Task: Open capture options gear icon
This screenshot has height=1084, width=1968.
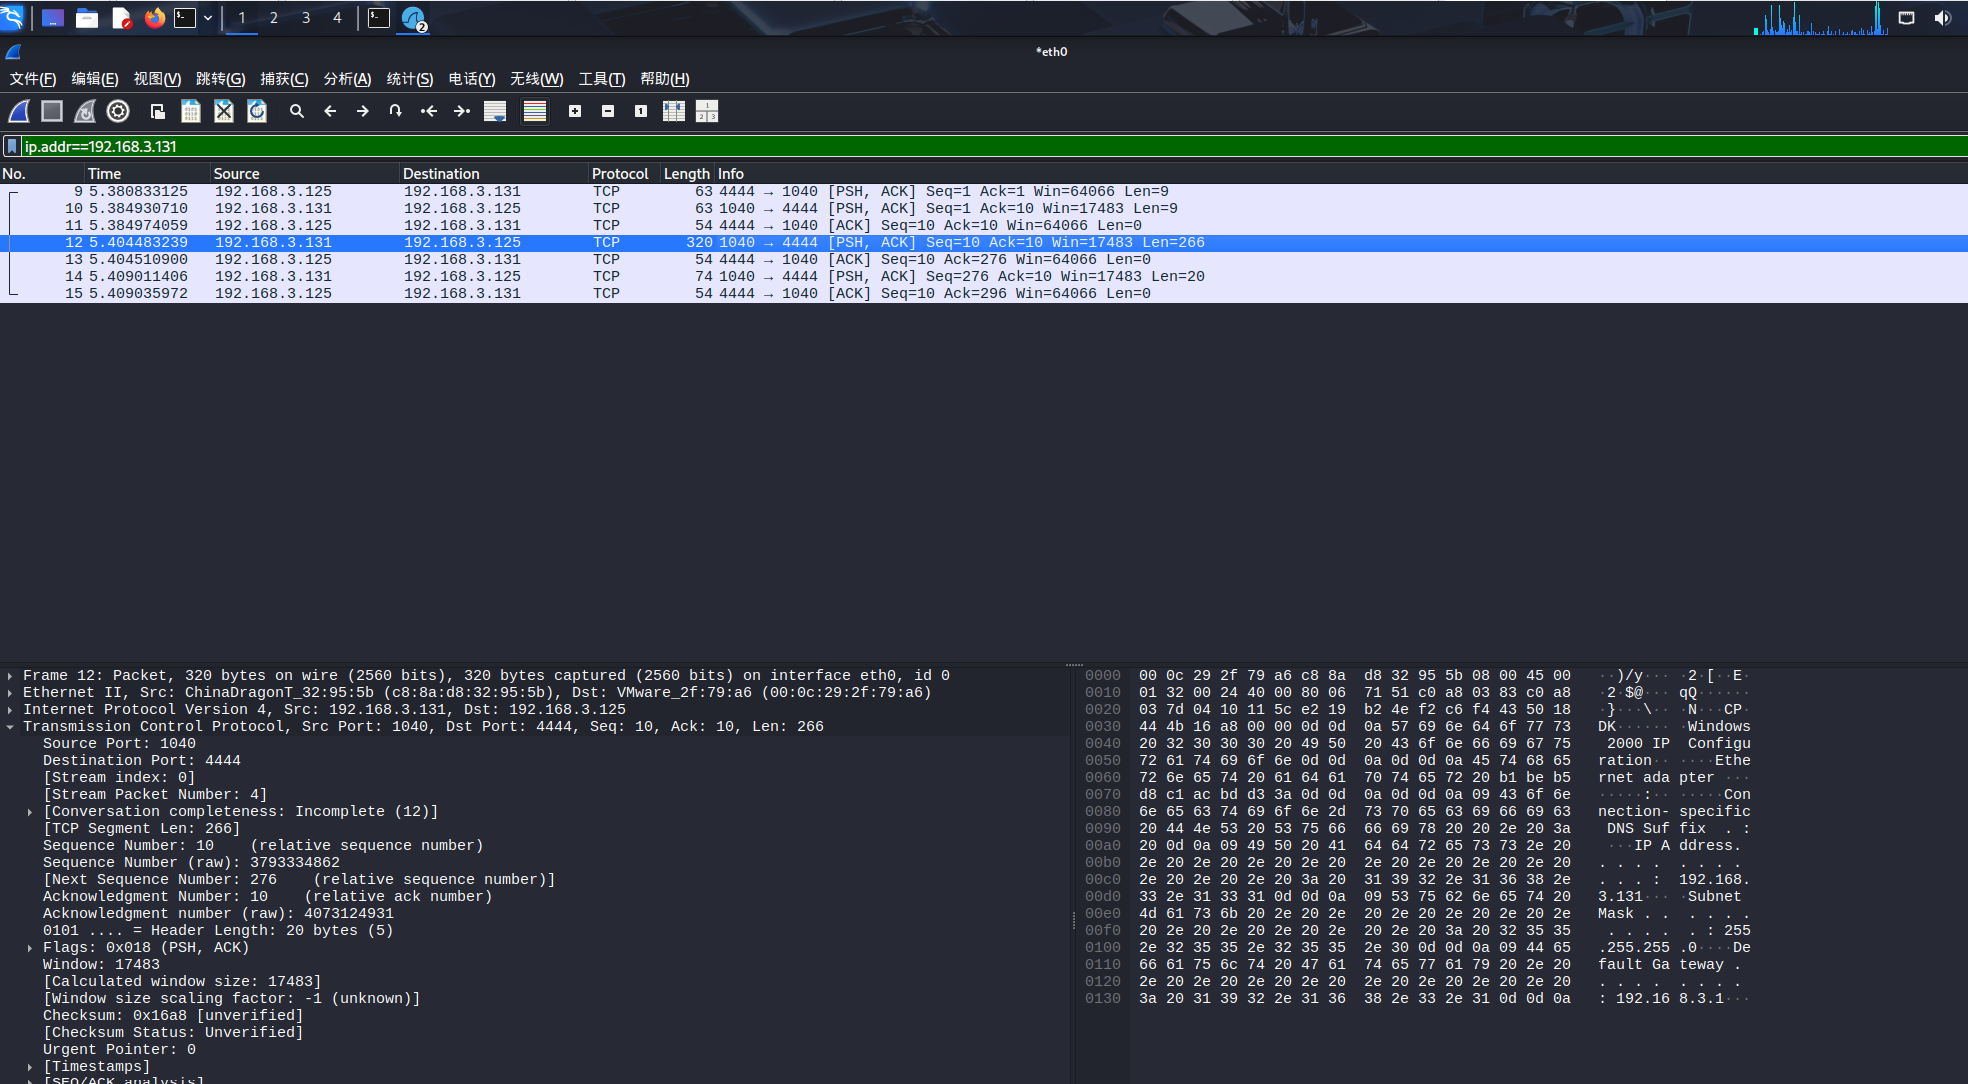Action: [x=118, y=112]
